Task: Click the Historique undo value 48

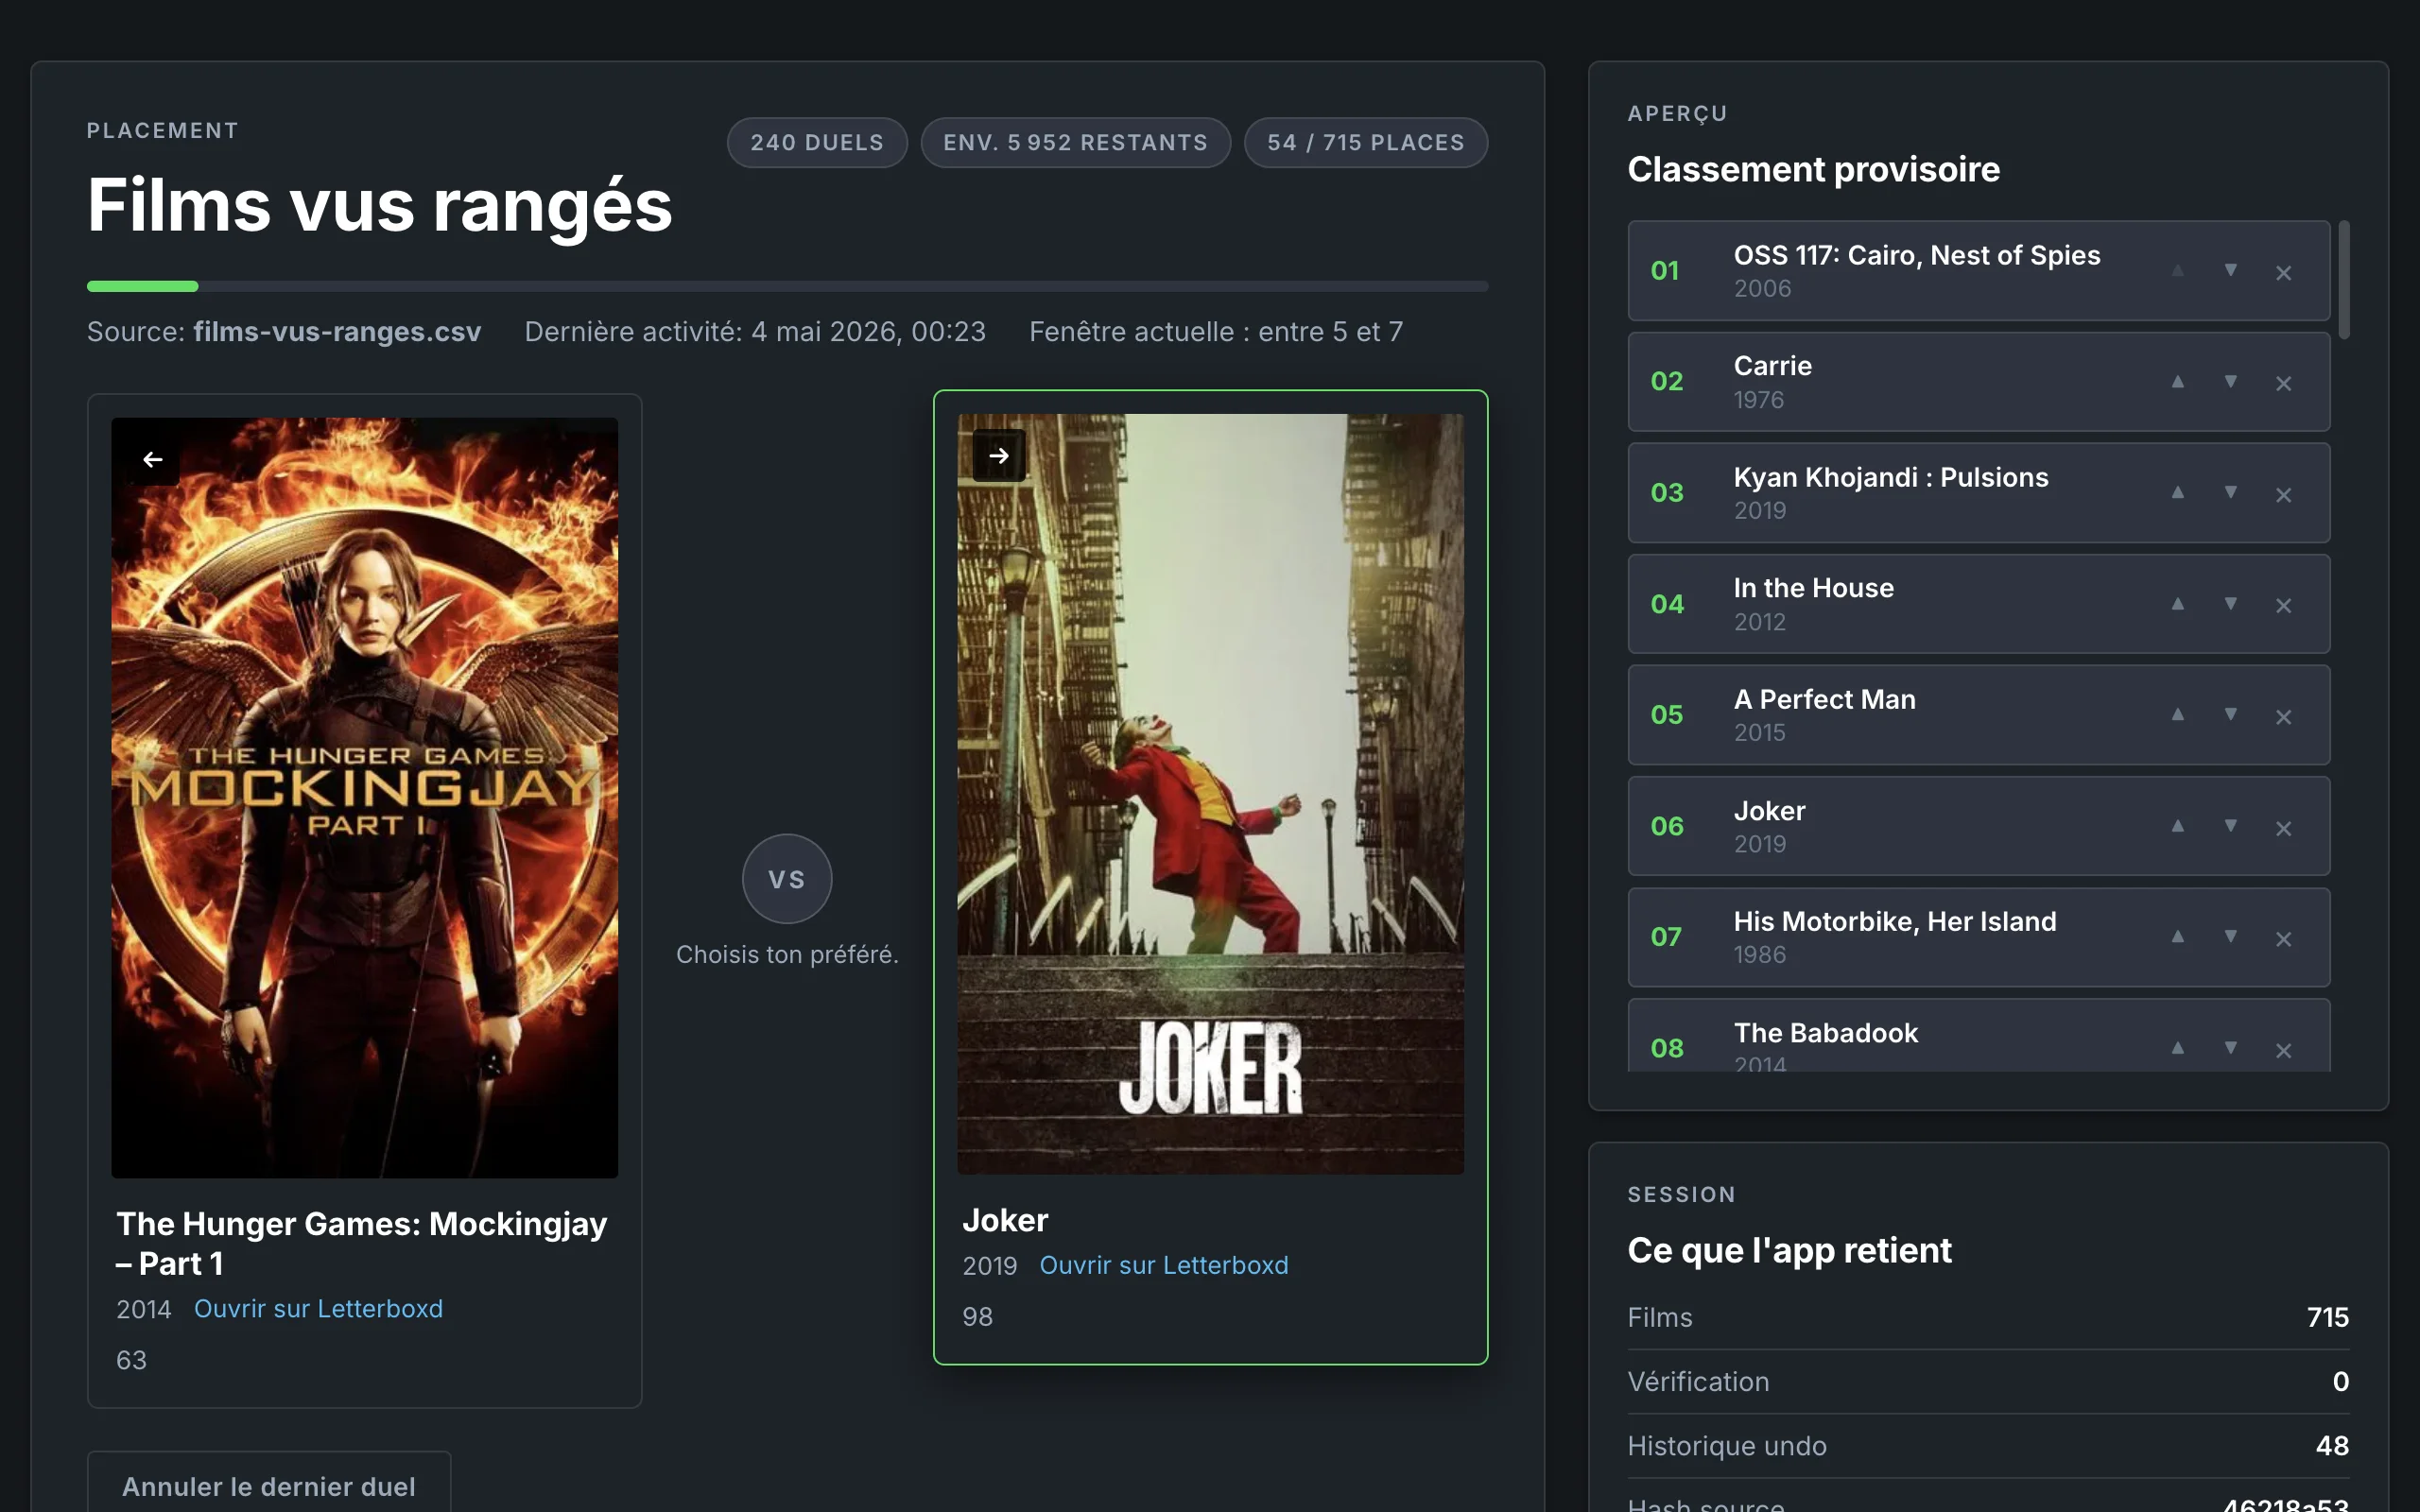Action: pyautogui.click(x=2332, y=1445)
